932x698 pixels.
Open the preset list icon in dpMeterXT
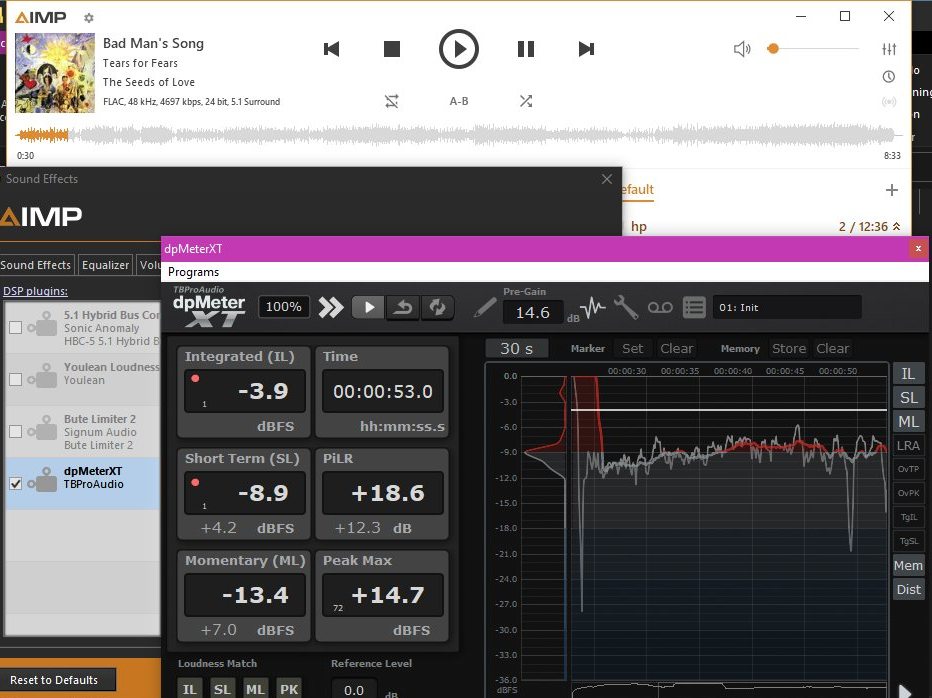coord(694,307)
